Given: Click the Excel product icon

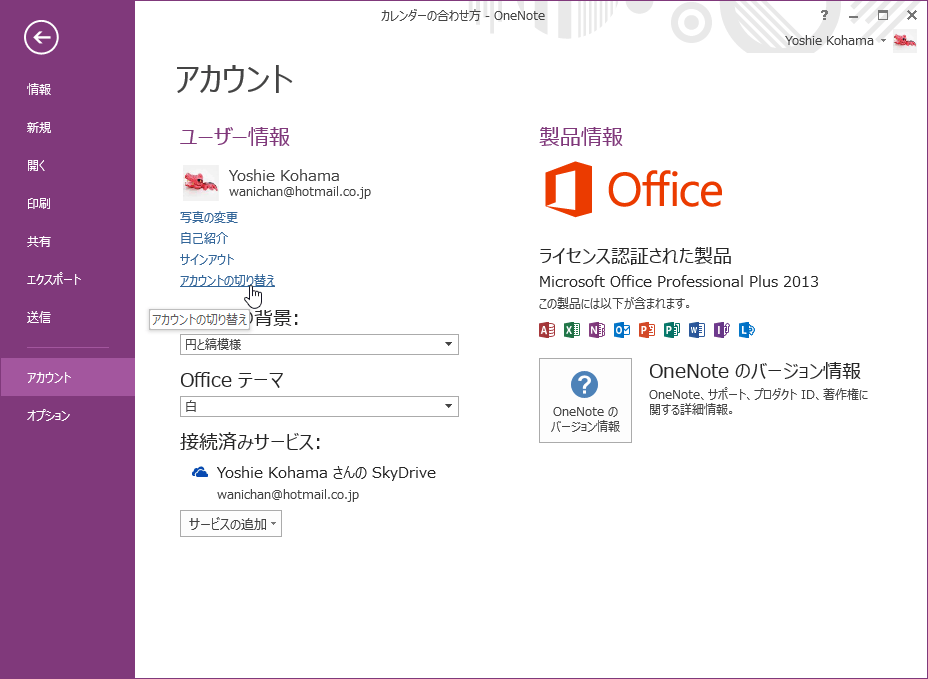Looking at the screenshot, I should pyautogui.click(x=572, y=330).
